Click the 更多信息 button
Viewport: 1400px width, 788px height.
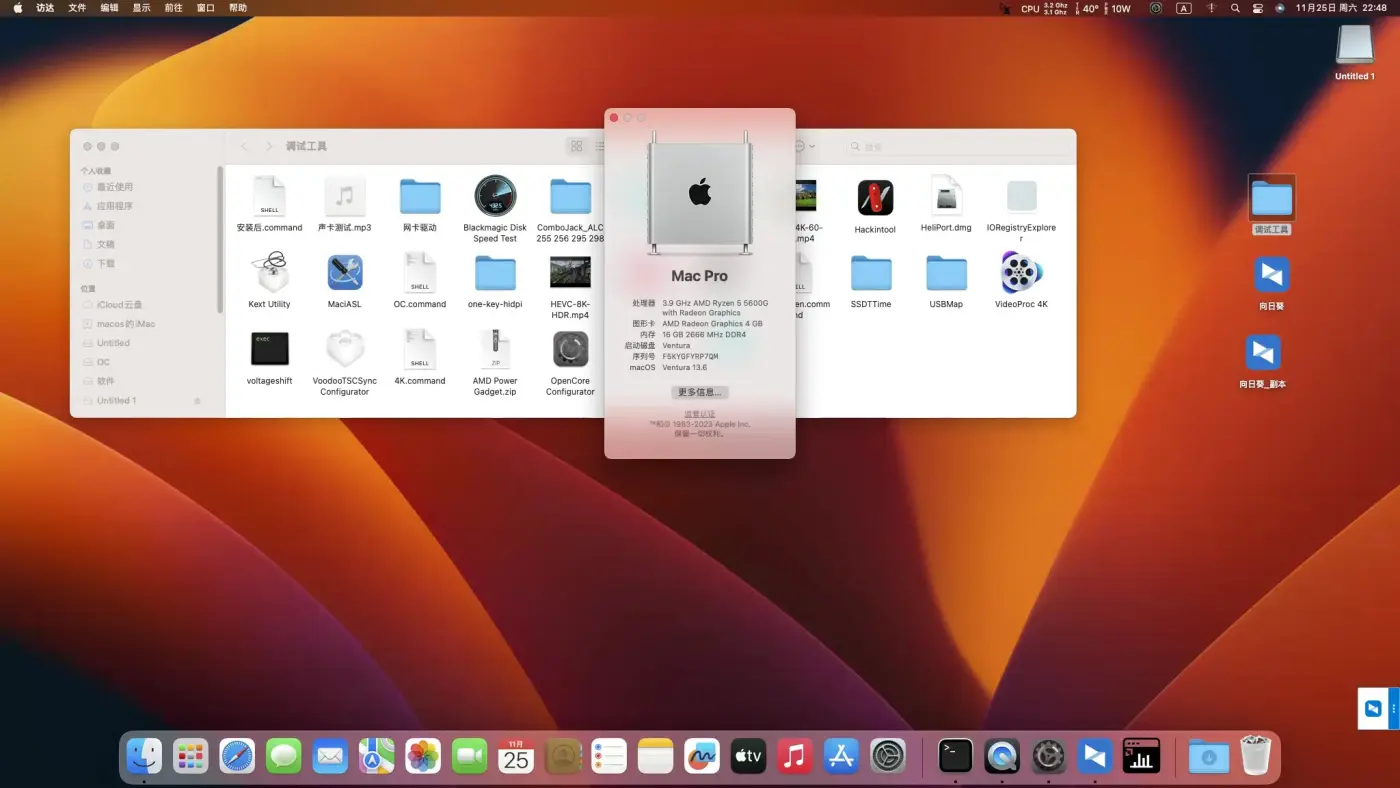point(699,392)
